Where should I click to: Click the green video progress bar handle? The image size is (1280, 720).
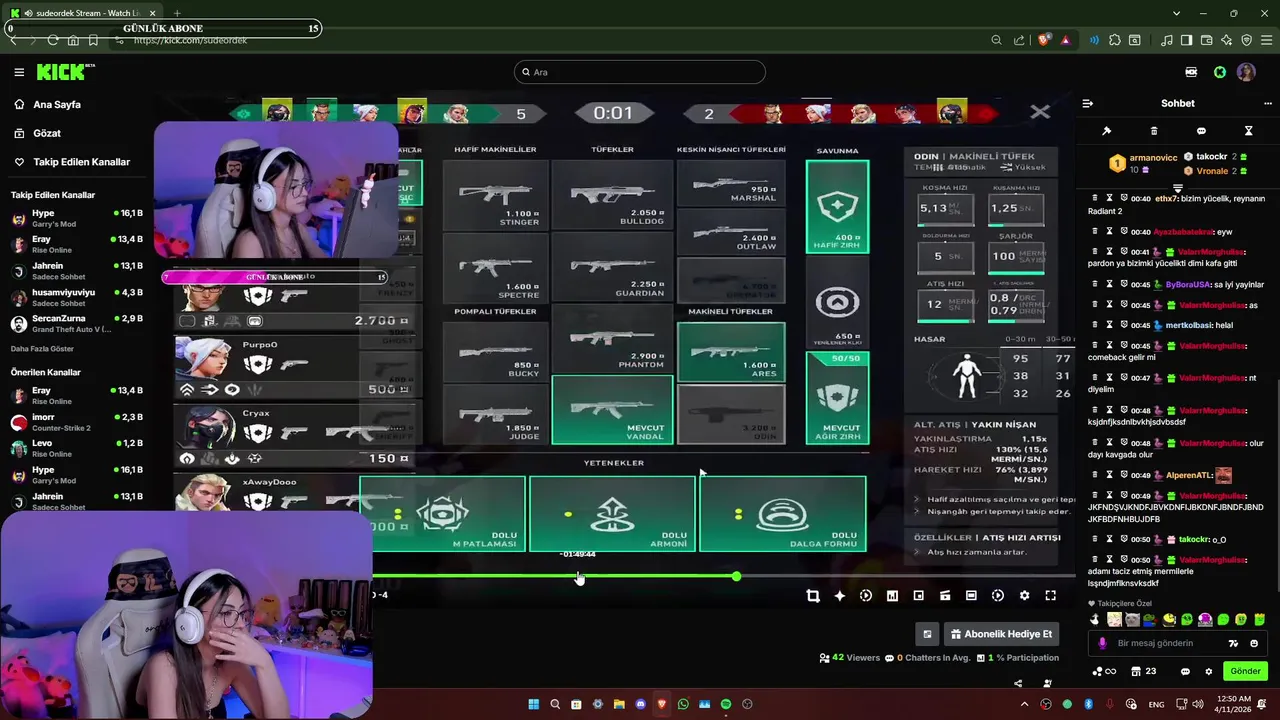click(737, 576)
